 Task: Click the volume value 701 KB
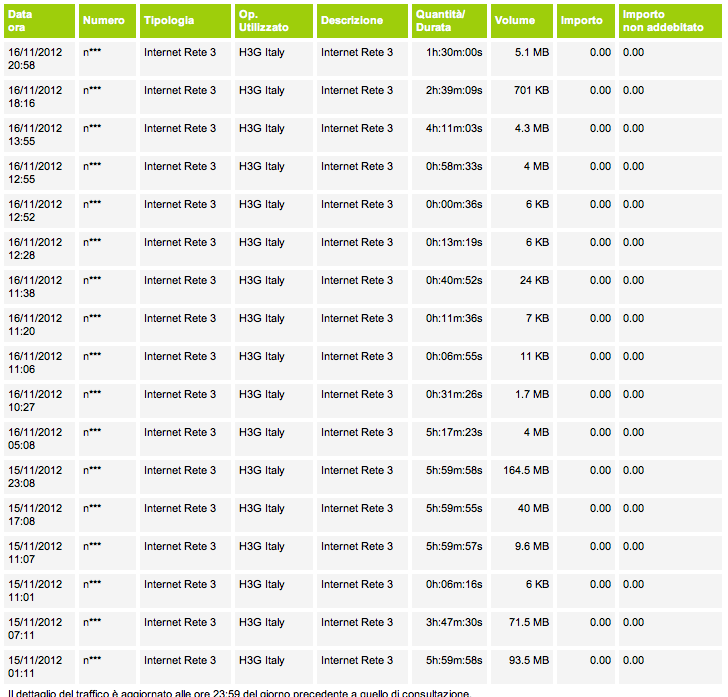[x=532, y=91]
